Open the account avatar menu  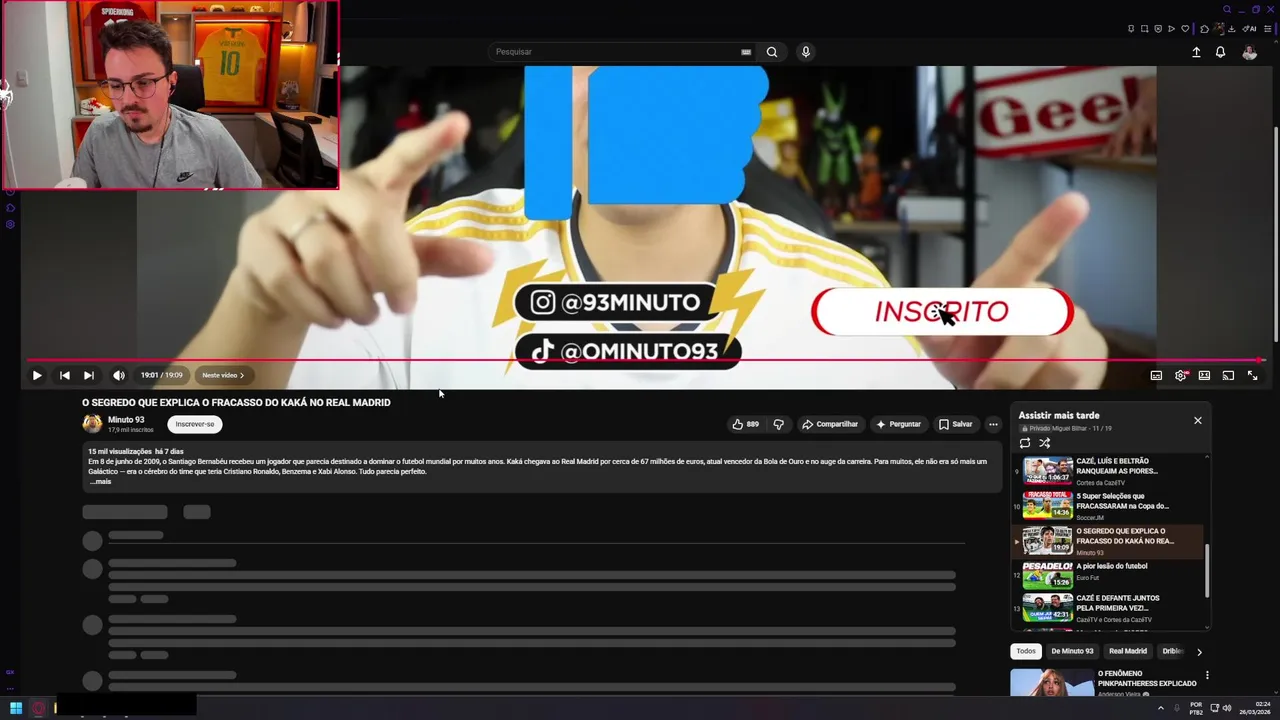[x=1249, y=52]
